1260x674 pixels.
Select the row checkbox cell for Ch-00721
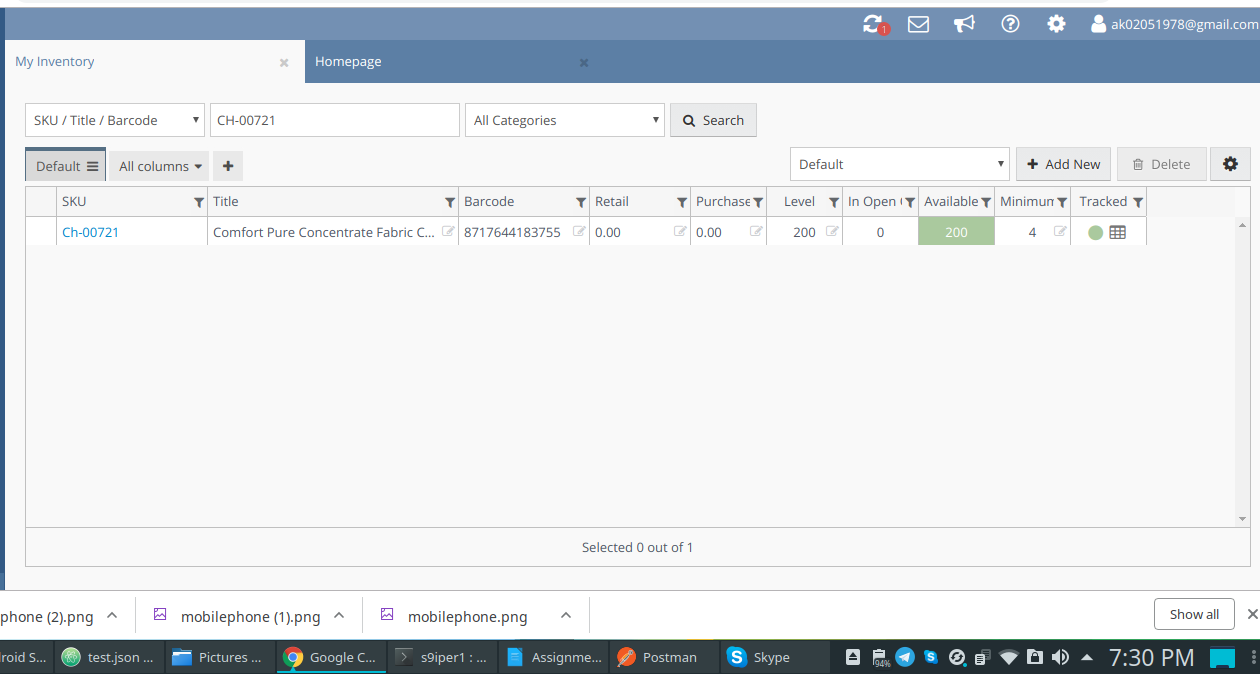pos(41,231)
